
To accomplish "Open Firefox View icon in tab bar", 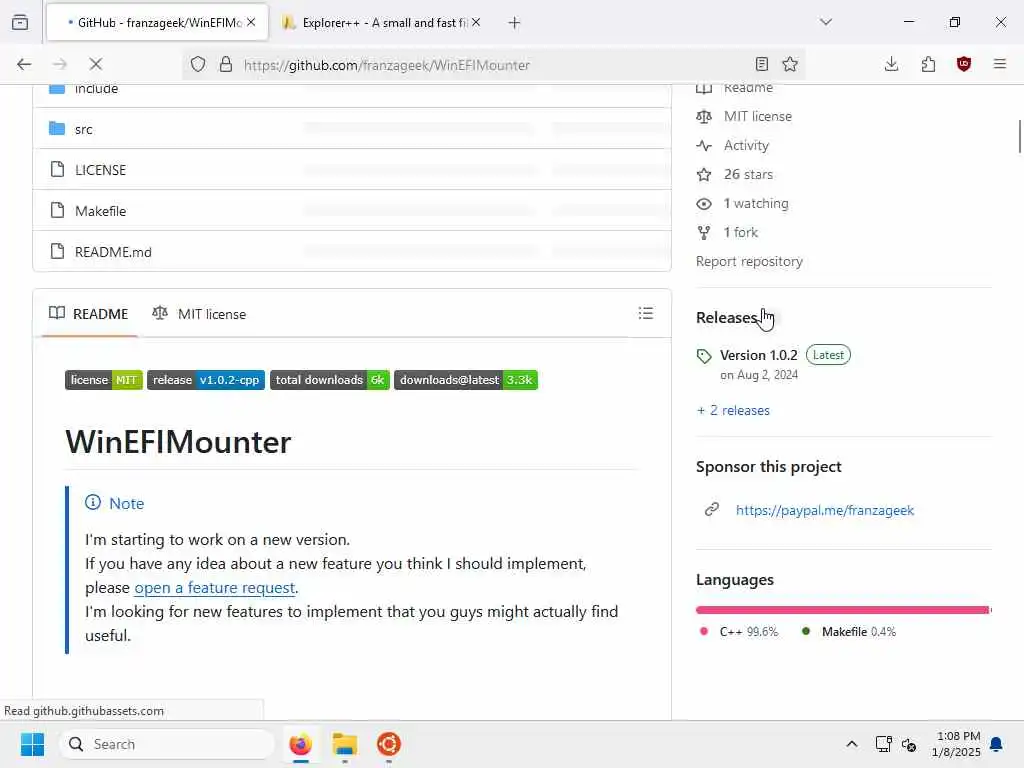I will point(20,22).
